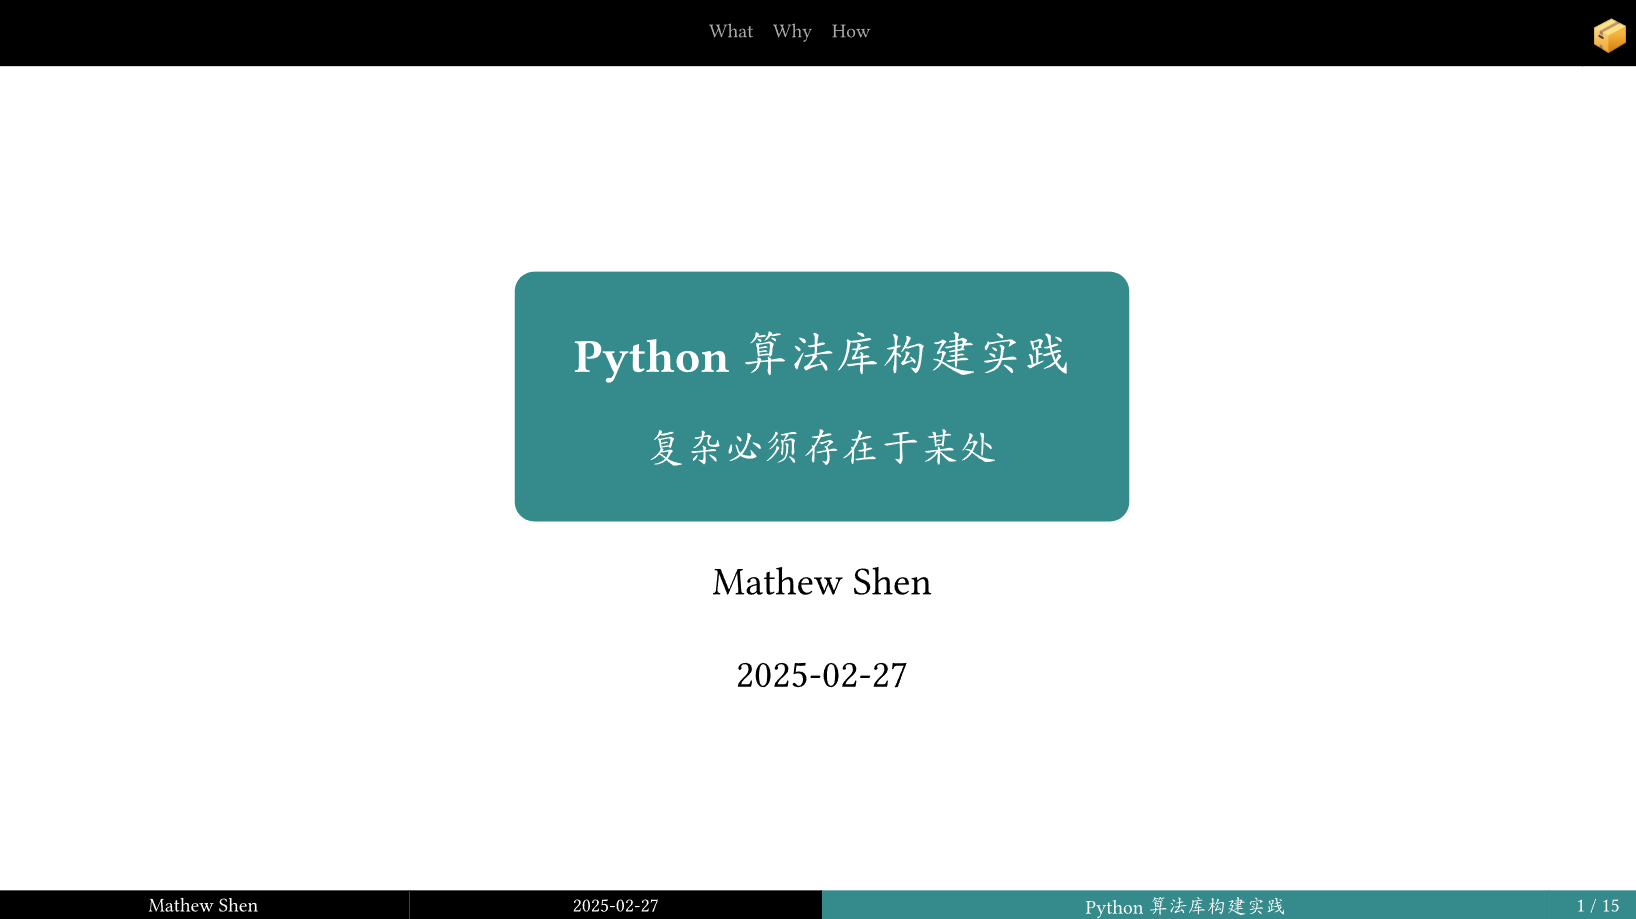Click "Mathew Shen" in the footer bar
1636x919 pixels.
tap(203, 905)
